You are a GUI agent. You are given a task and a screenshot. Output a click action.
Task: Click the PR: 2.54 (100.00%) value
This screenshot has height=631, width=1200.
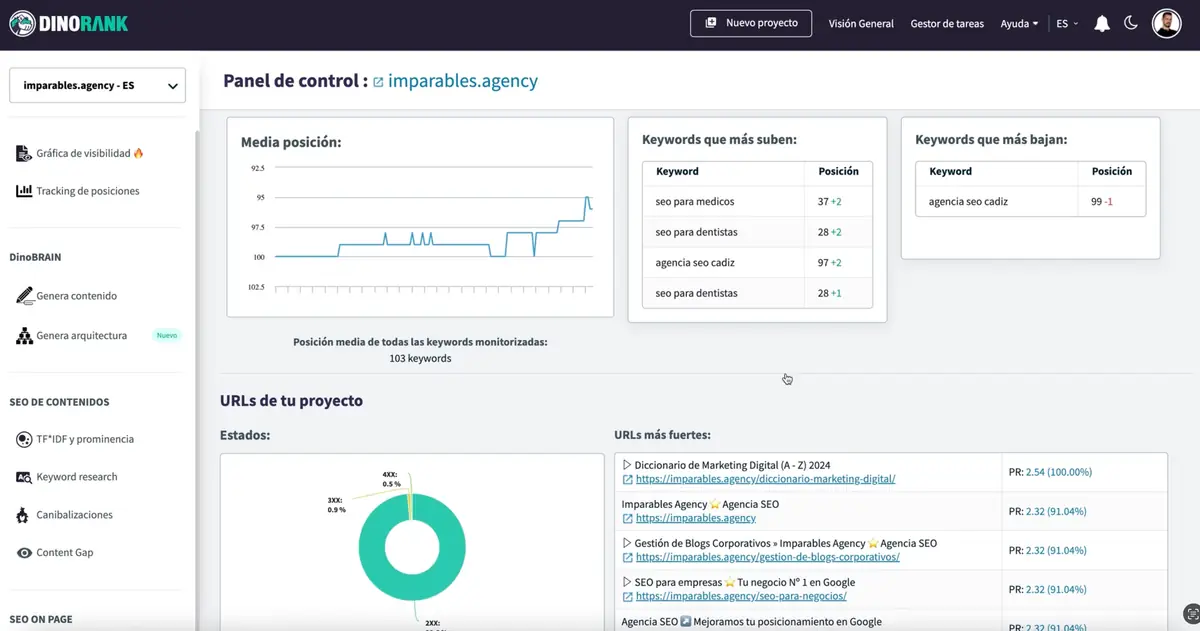1058,472
